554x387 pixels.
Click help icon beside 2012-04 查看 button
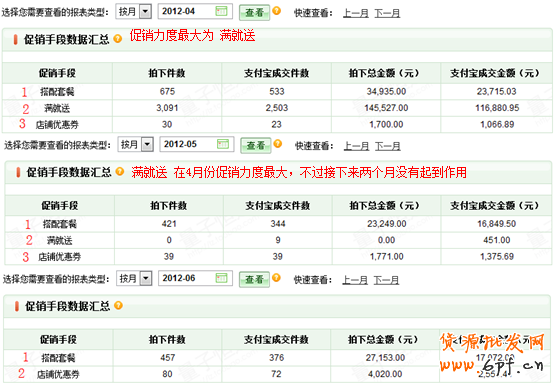(277, 11)
